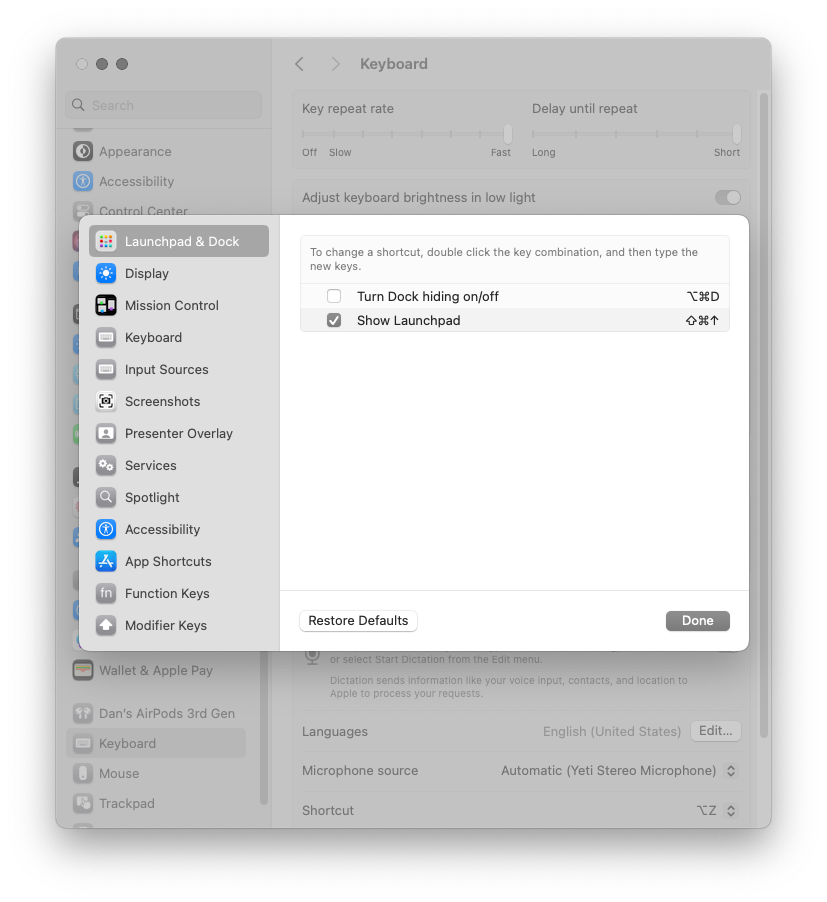Click the Languages Edit... button

pos(715,731)
